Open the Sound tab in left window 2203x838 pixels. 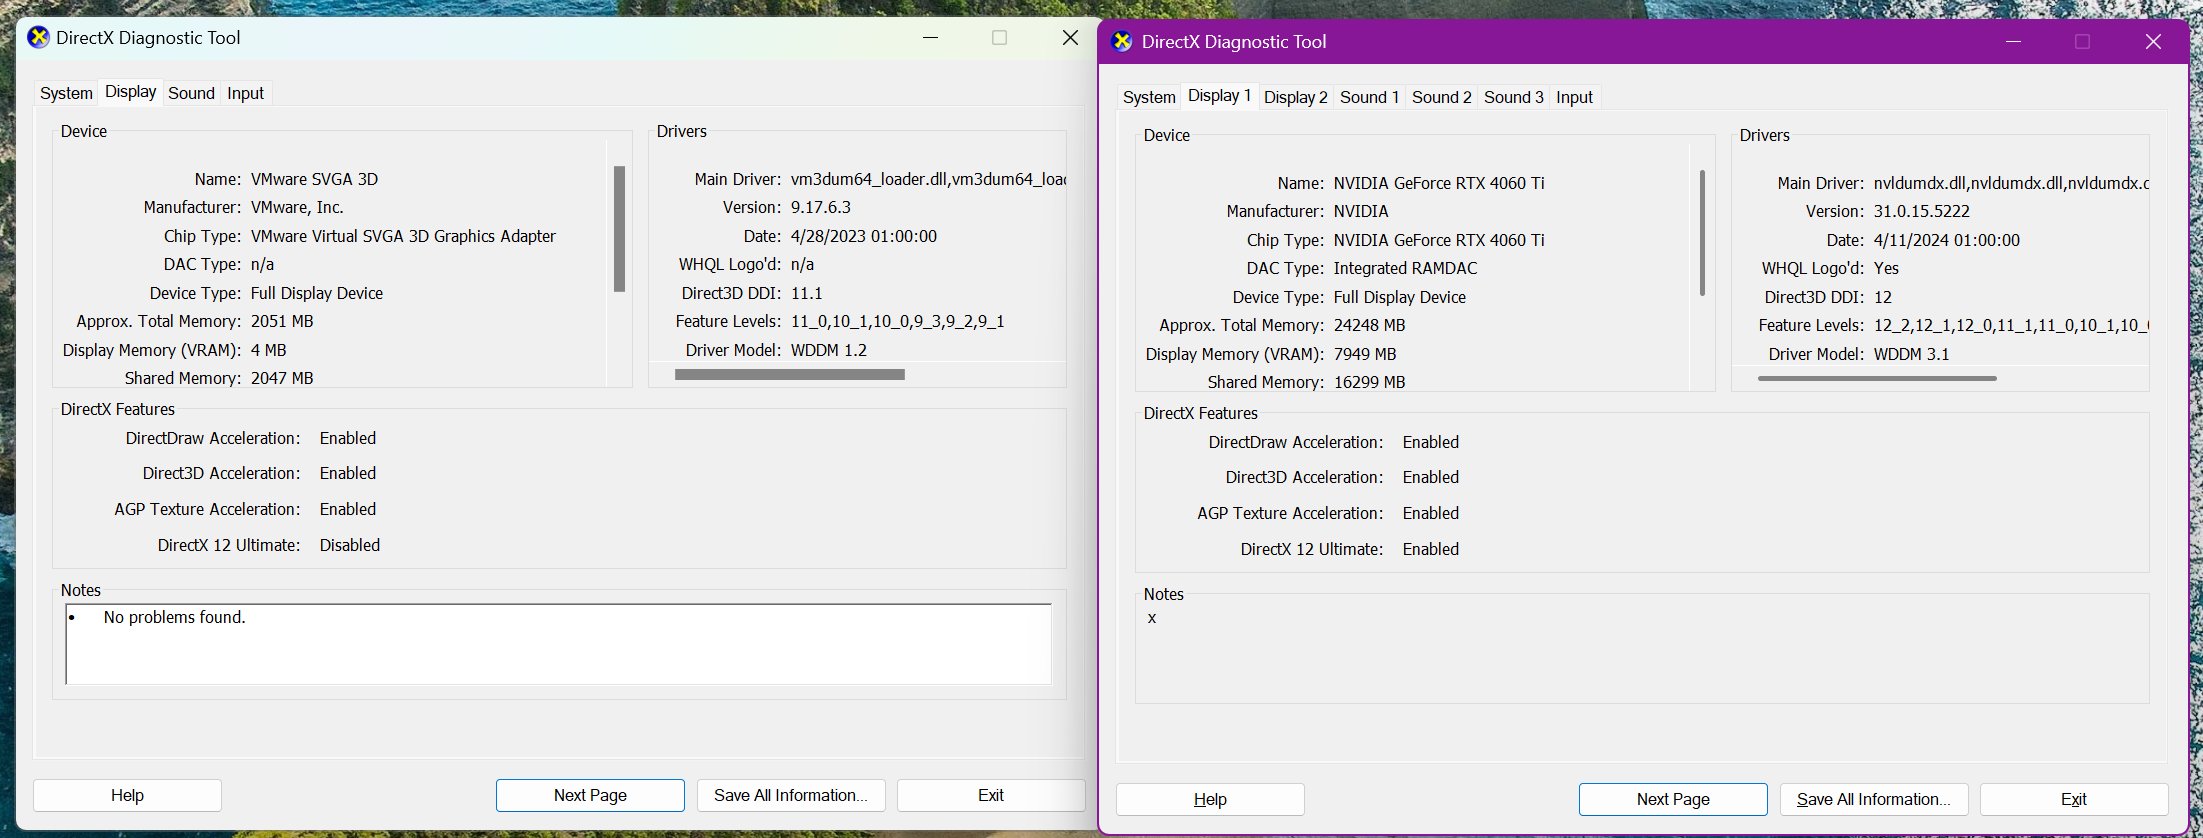(191, 93)
